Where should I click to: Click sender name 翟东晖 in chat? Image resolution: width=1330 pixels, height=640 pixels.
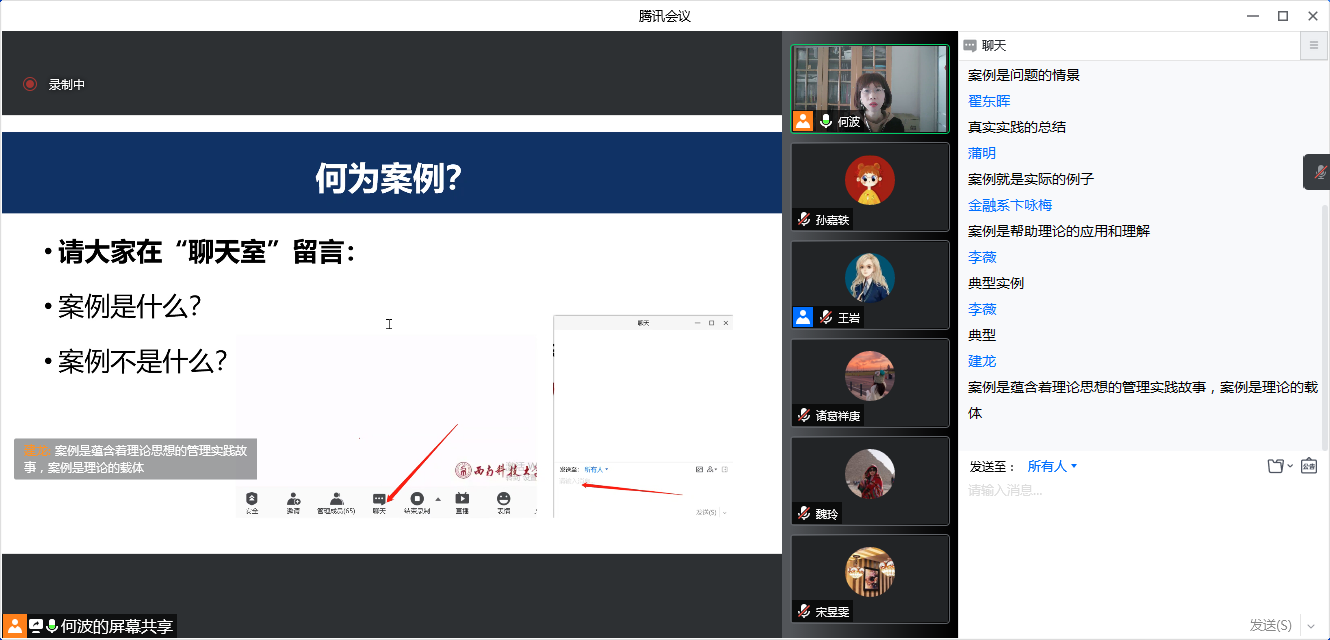click(989, 101)
